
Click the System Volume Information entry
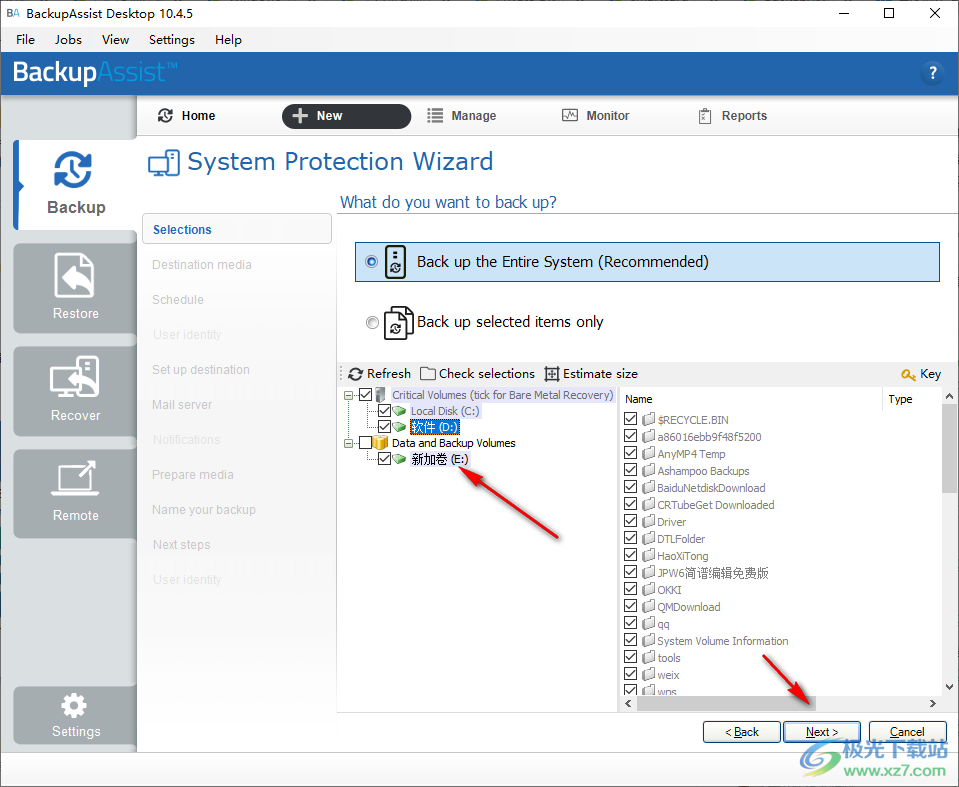tap(722, 640)
